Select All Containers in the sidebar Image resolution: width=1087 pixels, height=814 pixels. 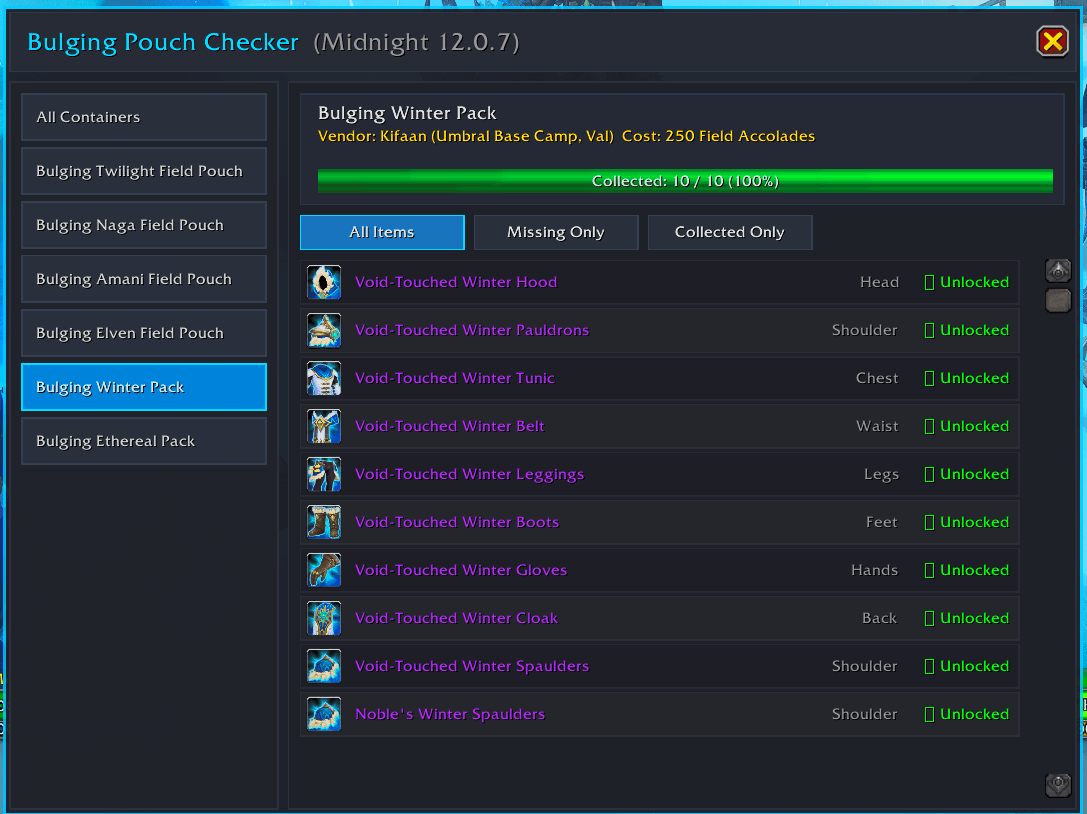144,117
